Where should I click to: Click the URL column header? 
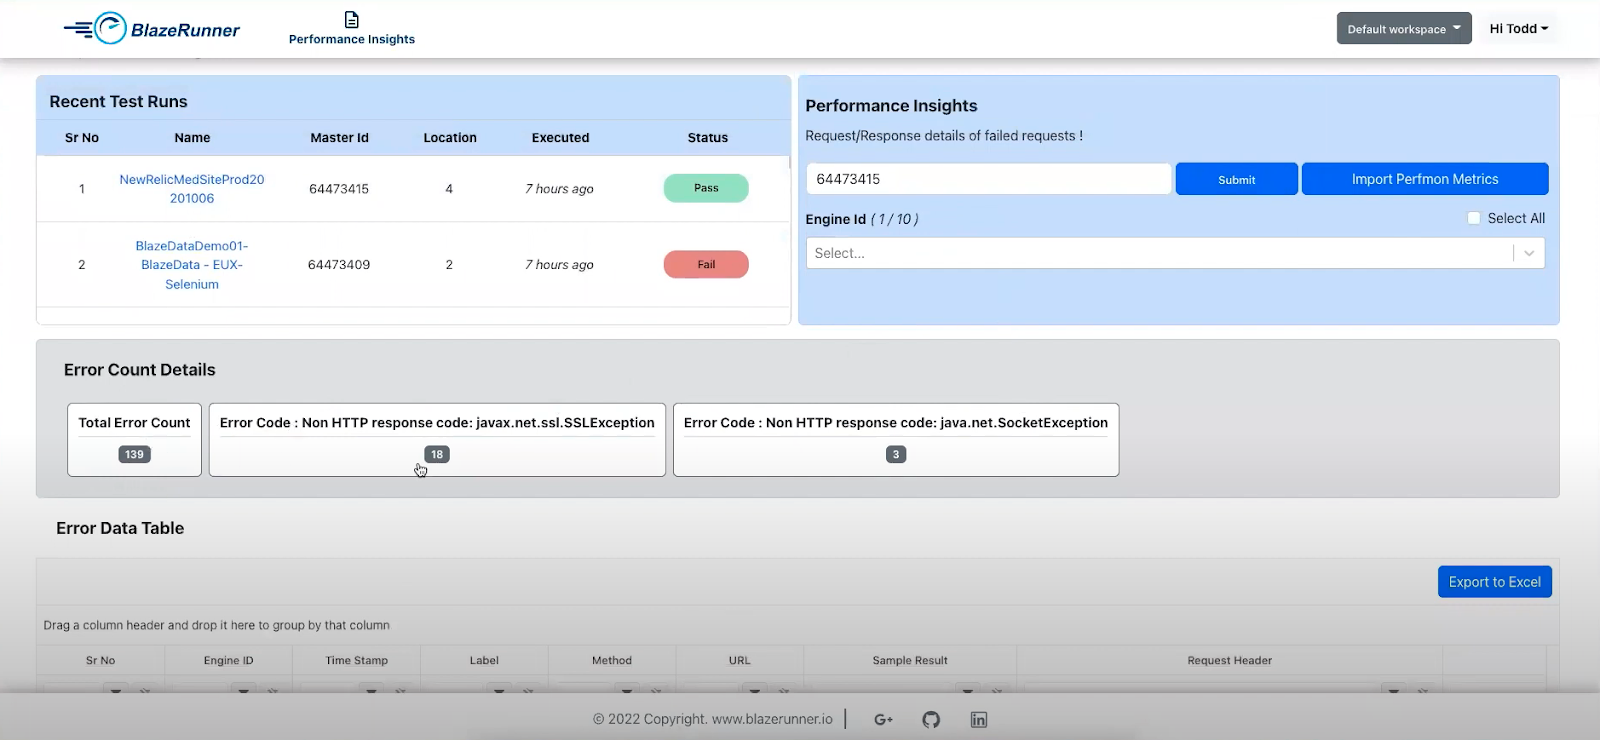[x=740, y=661]
